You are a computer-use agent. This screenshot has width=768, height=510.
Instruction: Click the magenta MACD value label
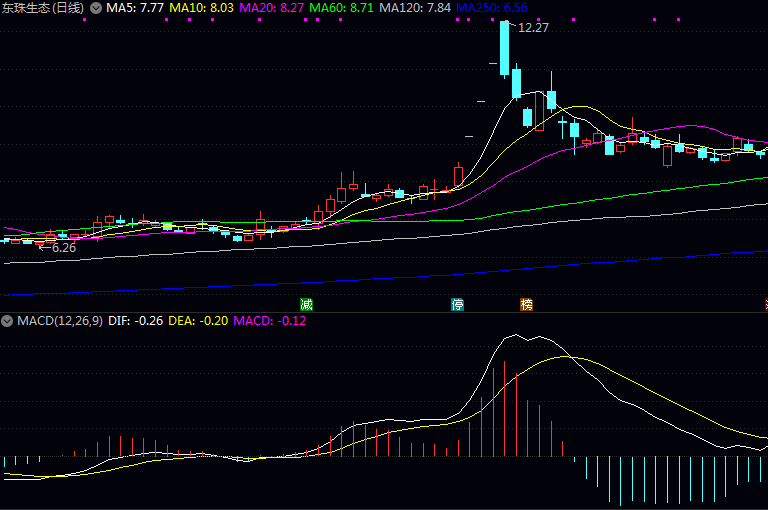pyautogui.click(x=269, y=321)
